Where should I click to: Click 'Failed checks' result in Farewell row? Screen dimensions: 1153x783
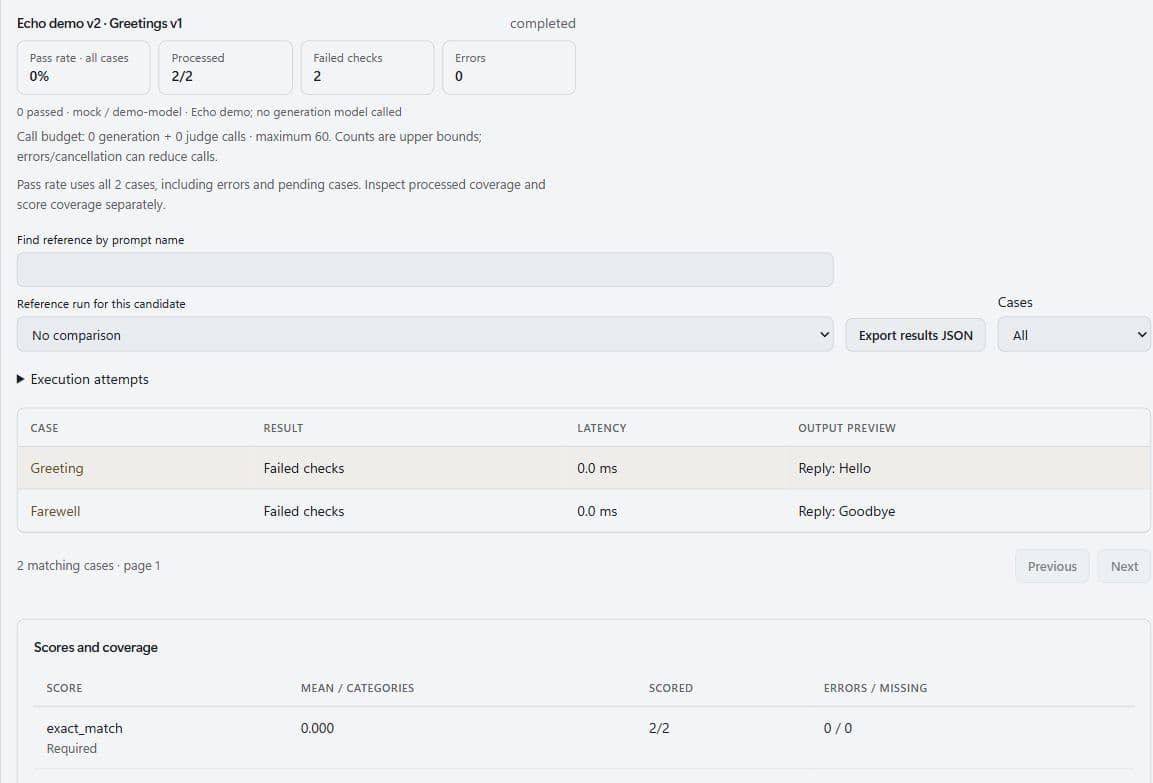click(x=304, y=511)
